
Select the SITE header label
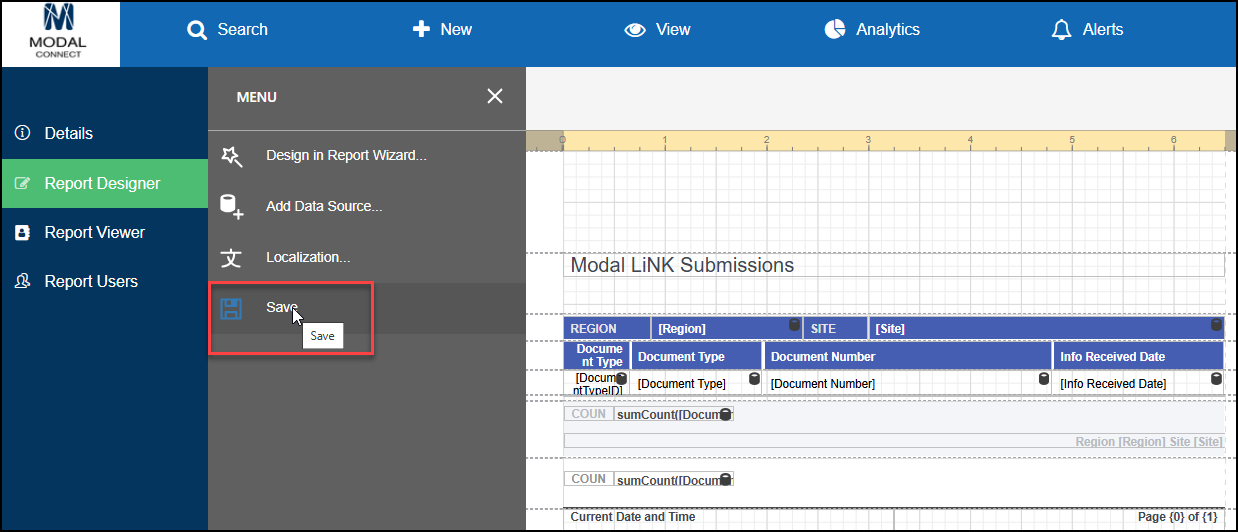click(x=835, y=328)
